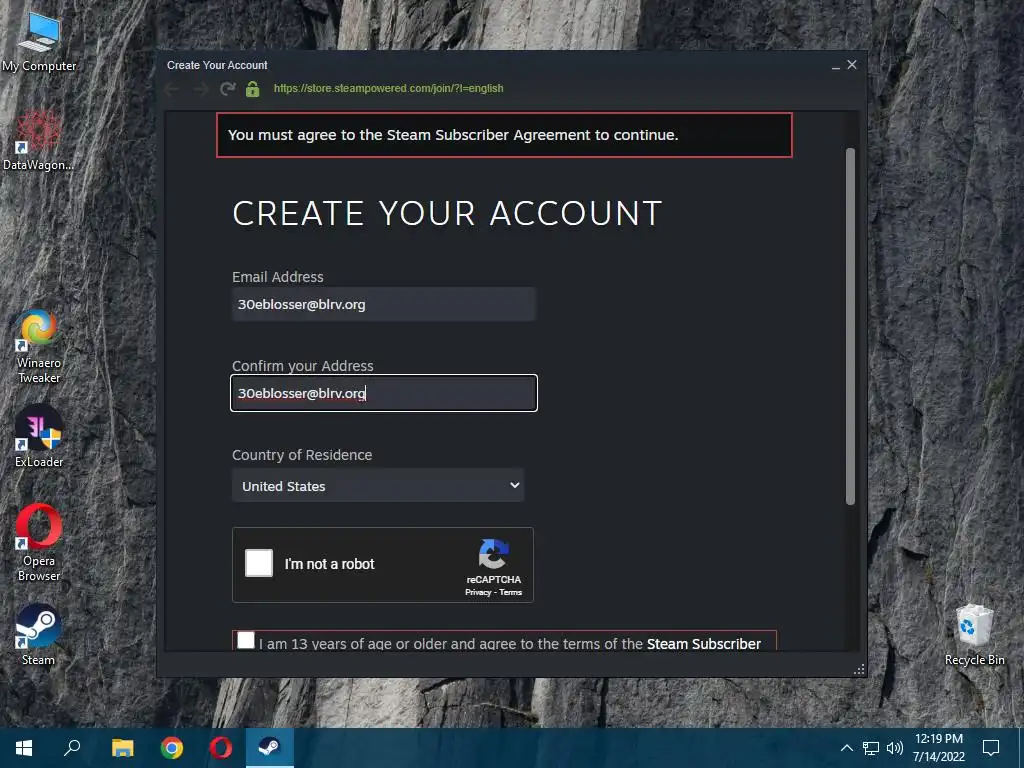
Task: Reload the Create Your Account page
Action: (227, 89)
